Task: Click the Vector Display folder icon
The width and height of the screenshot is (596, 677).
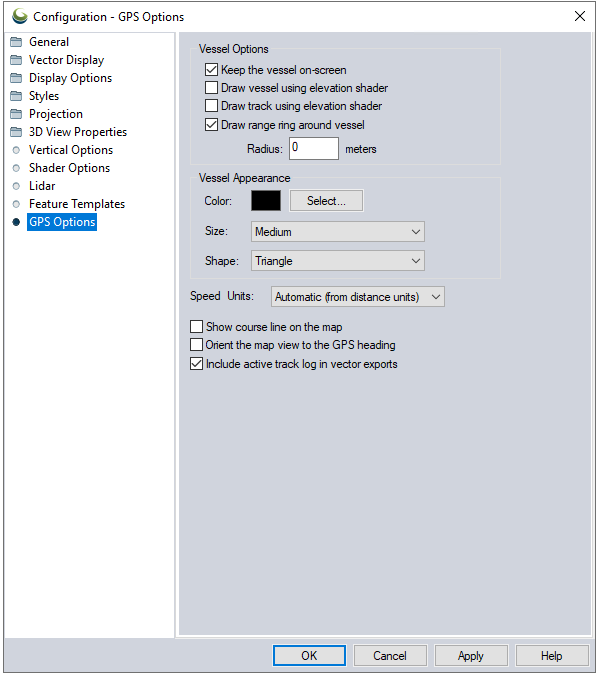Action: pyautogui.click(x=16, y=60)
